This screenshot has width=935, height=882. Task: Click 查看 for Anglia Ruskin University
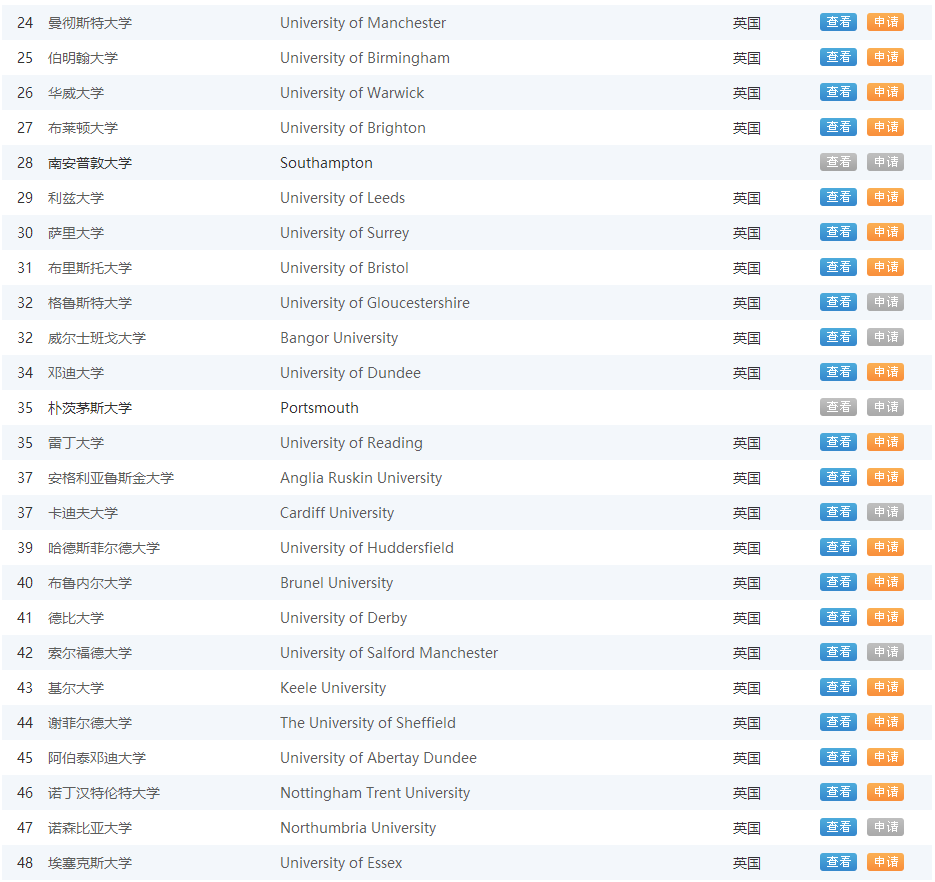click(838, 477)
